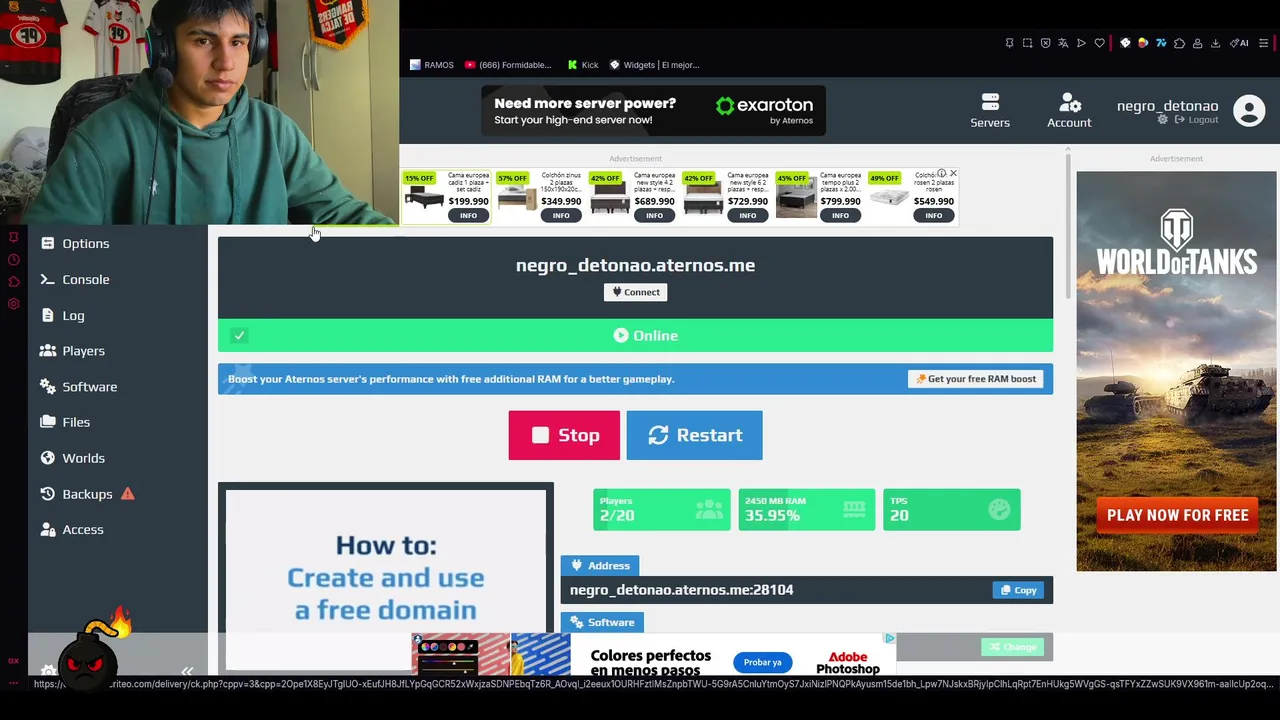Open the Files page in sidebar

click(x=65, y=422)
